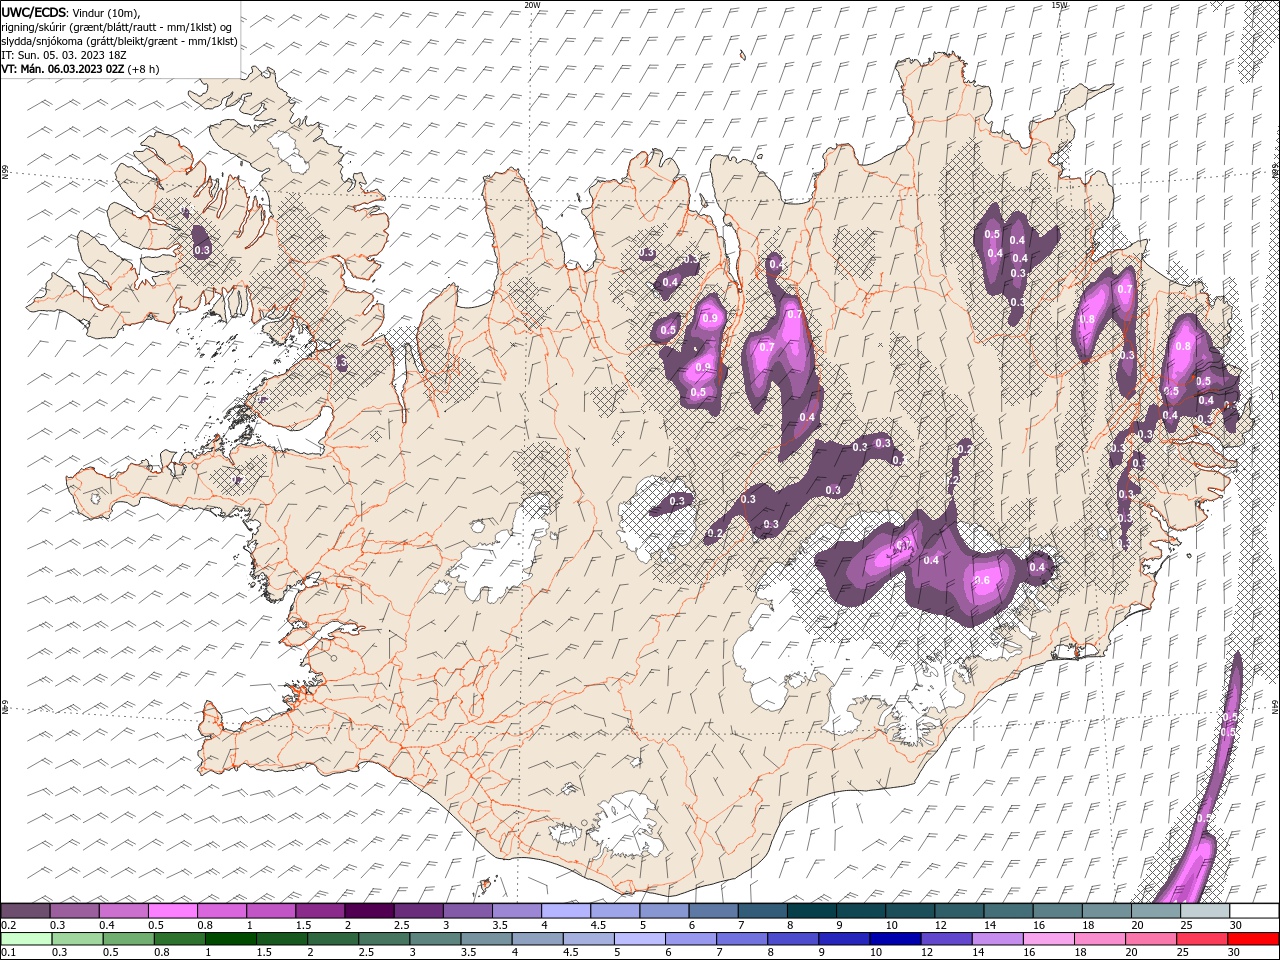
Task: Click the "20W" longitude label
Action: click(532, 5)
